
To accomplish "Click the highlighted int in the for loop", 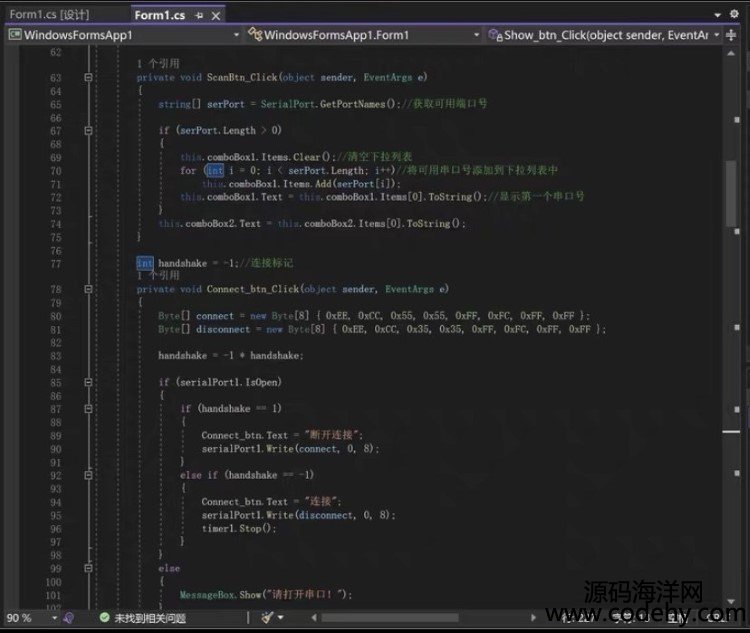I will tap(215, 170).
